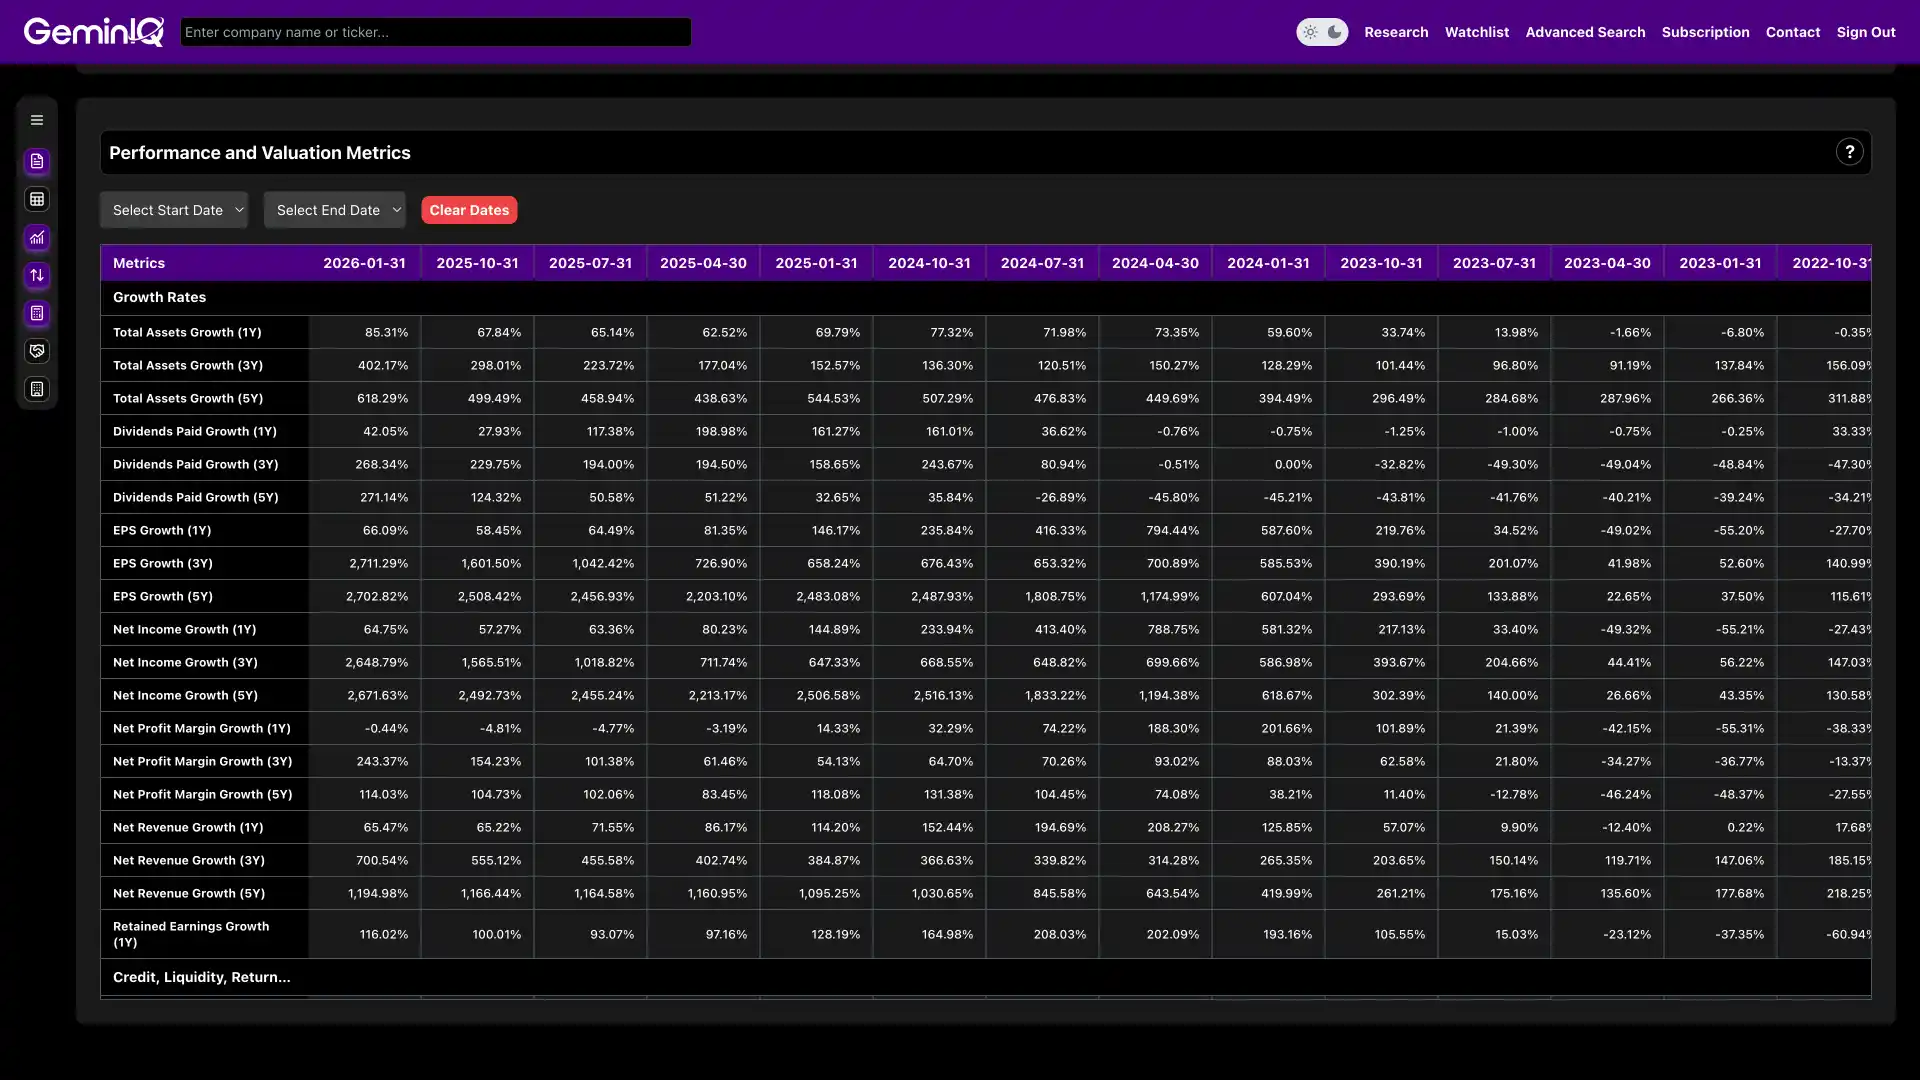Open the Select Start Date dropdown

(174, 210)
